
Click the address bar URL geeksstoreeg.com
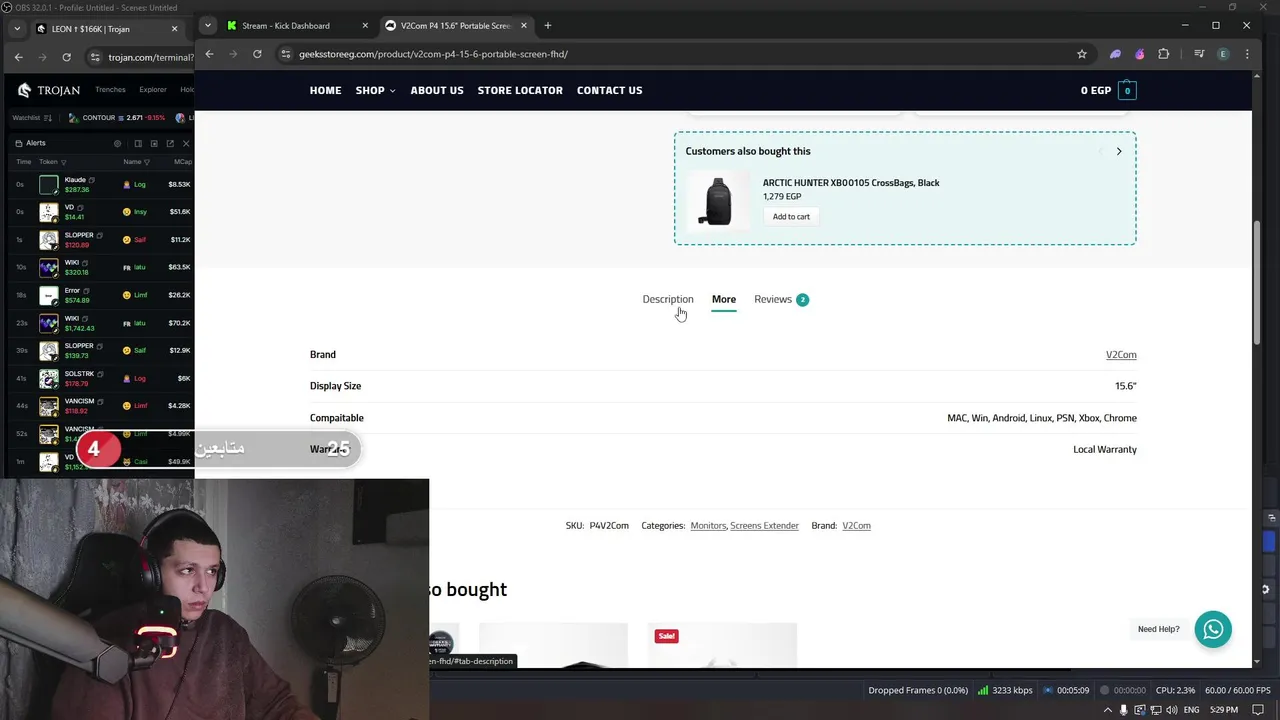(x=433, y=54)
